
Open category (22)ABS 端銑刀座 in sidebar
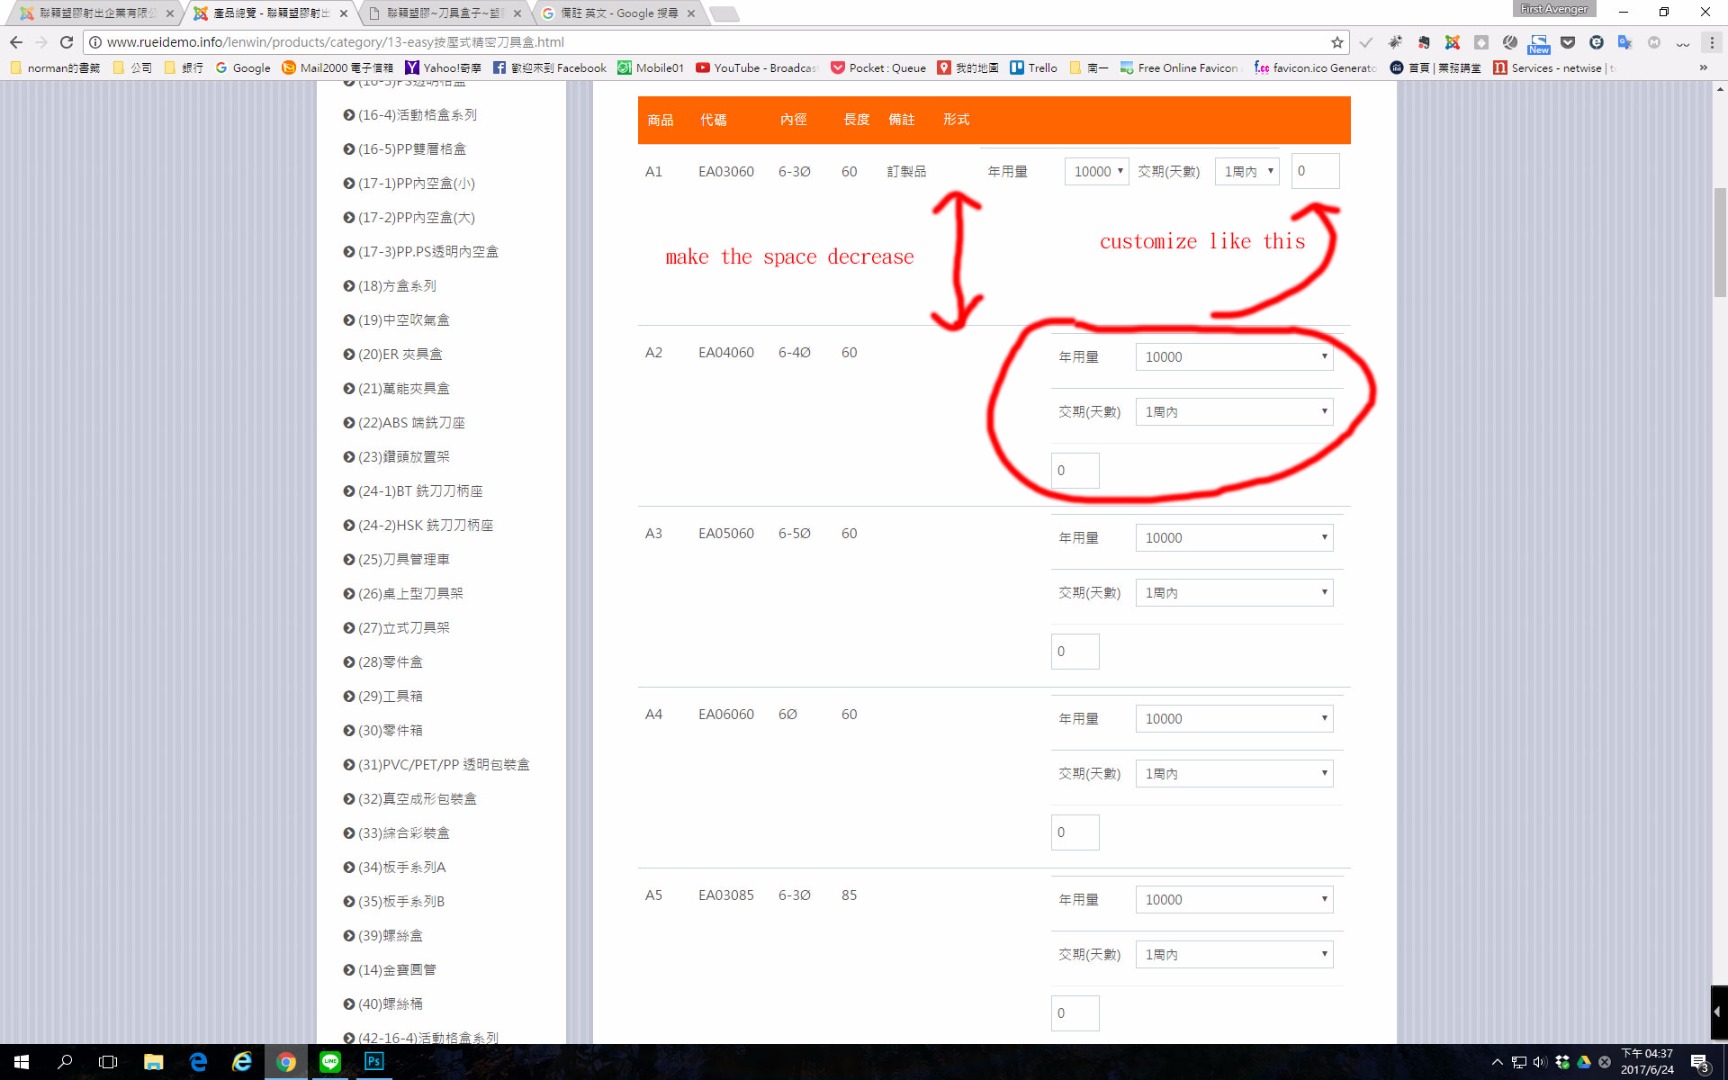[411, 423]
